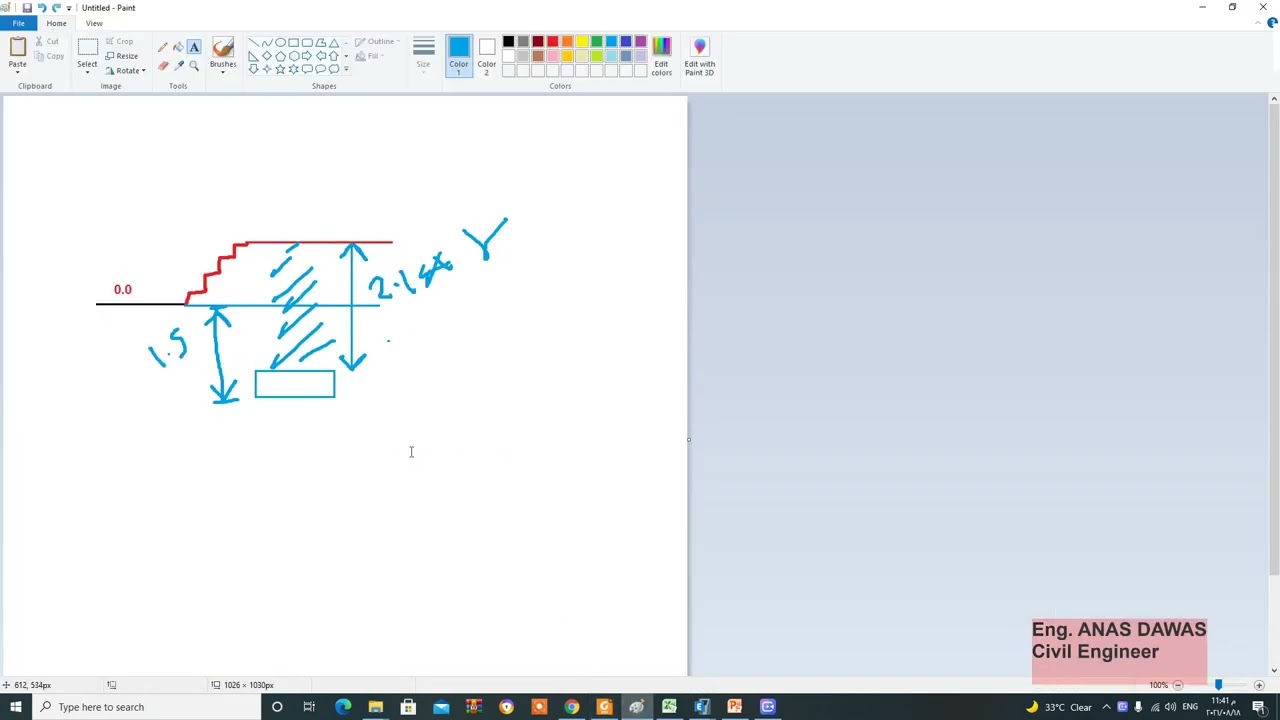Open Google Chrome from the taskbar

point(571,707)
